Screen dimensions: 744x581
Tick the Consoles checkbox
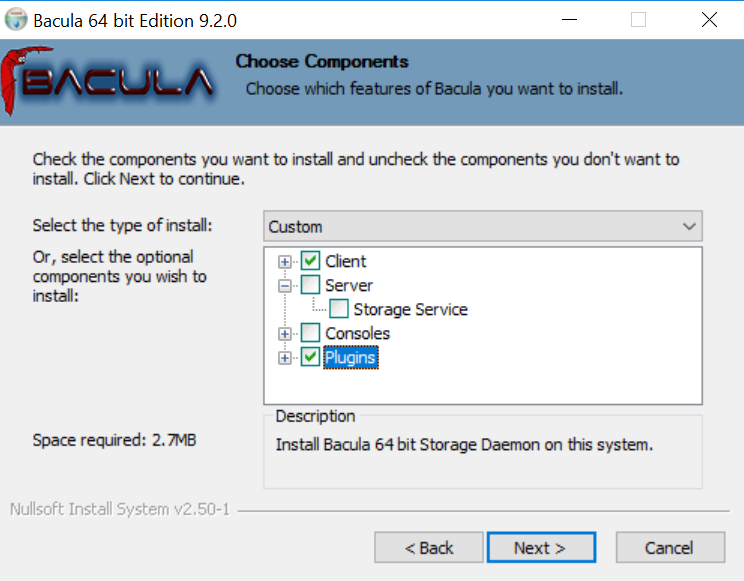pyautogui.click(x=310, y=333)
